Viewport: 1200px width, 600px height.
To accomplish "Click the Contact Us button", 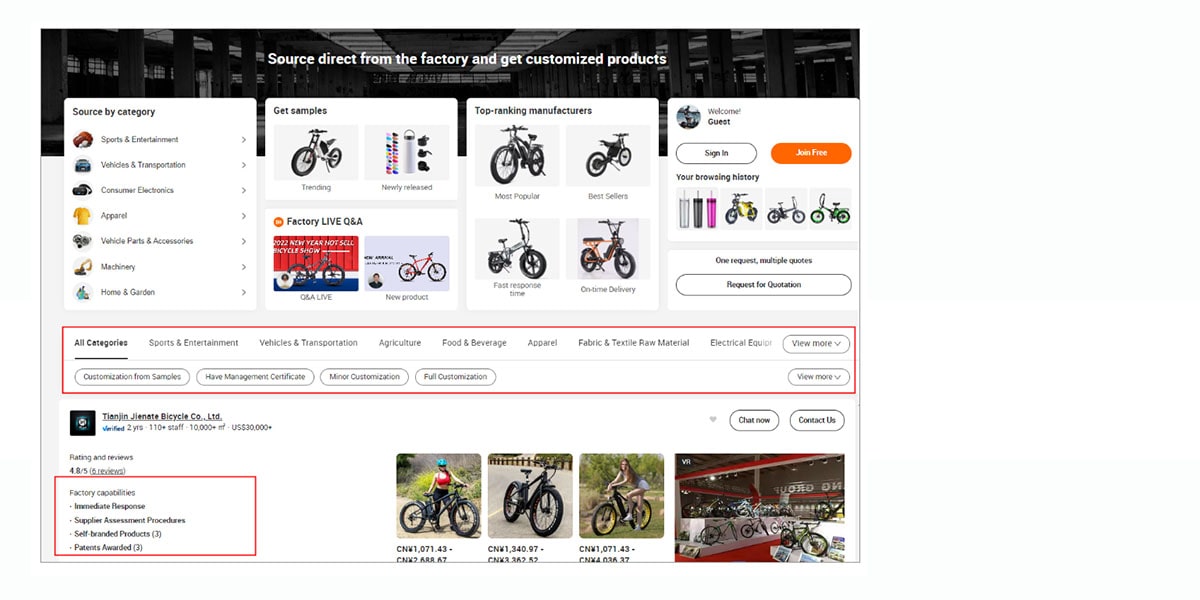I will click(x=817, y=420).
